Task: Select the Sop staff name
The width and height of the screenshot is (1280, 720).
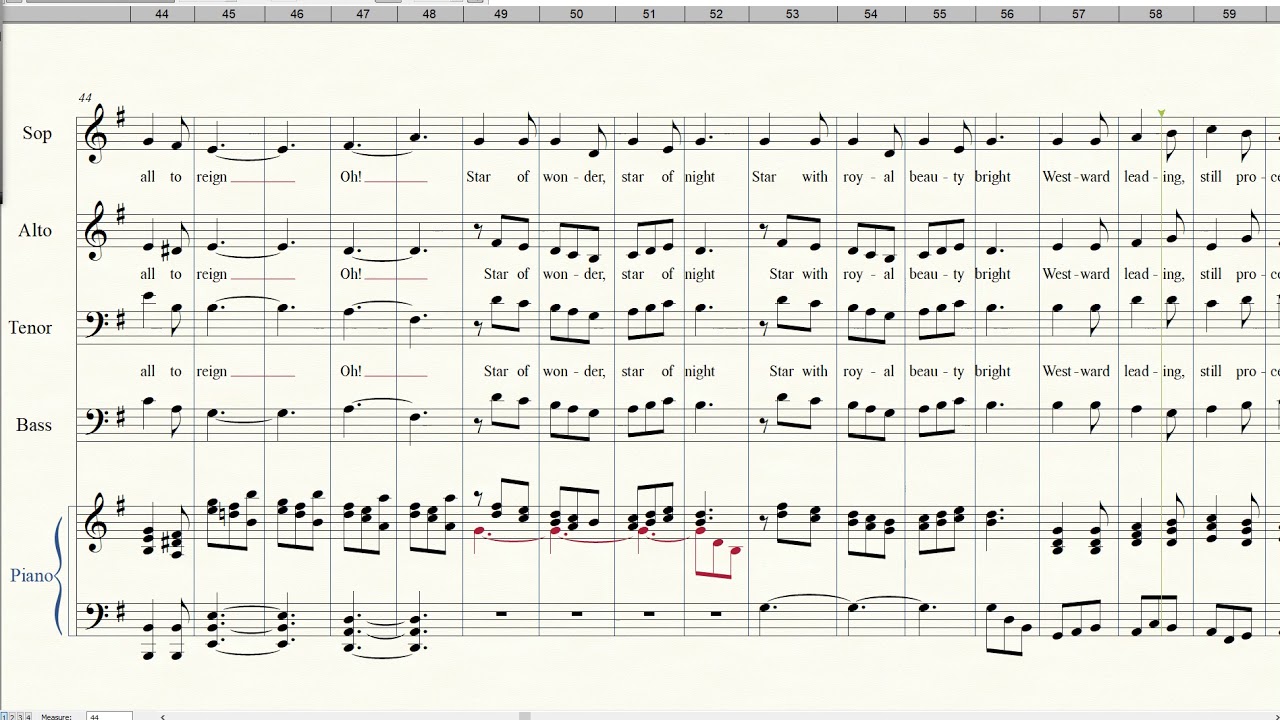Action: 37,133
